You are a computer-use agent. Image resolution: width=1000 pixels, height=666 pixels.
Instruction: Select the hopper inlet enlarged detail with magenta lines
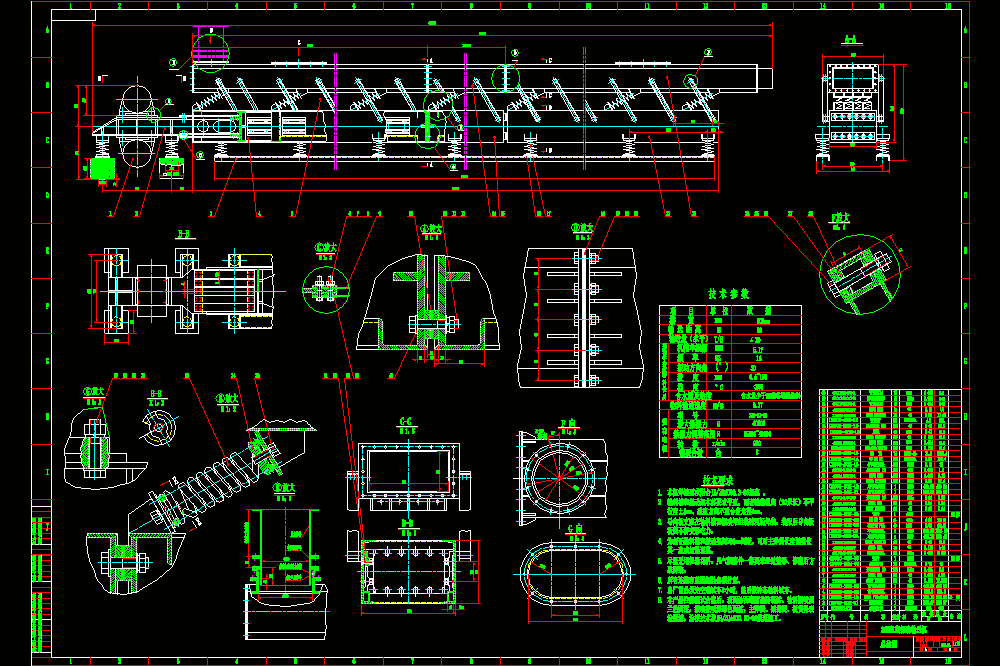[285, 573]
